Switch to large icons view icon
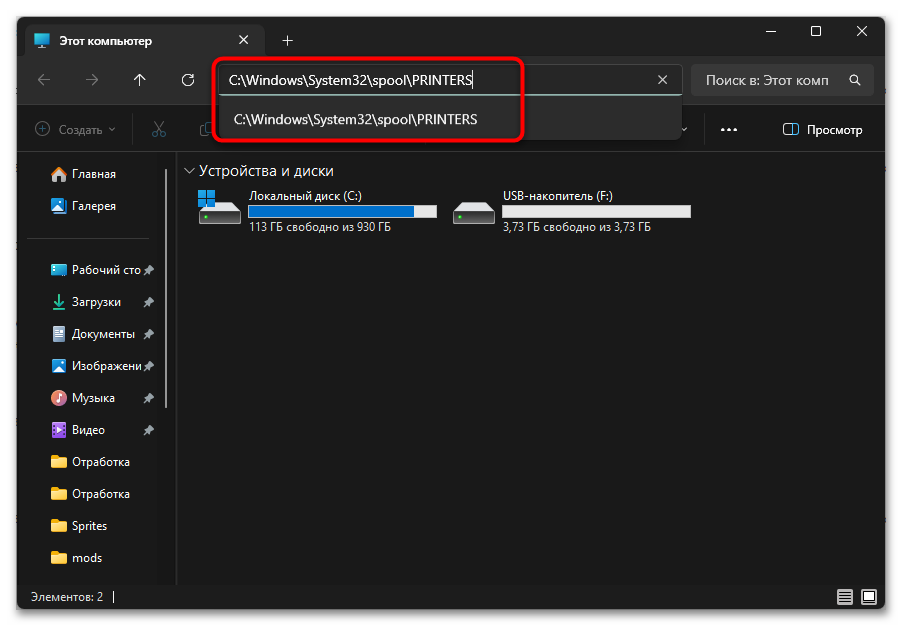The width and height of the screenshot is (902, 626). point(869,597)
